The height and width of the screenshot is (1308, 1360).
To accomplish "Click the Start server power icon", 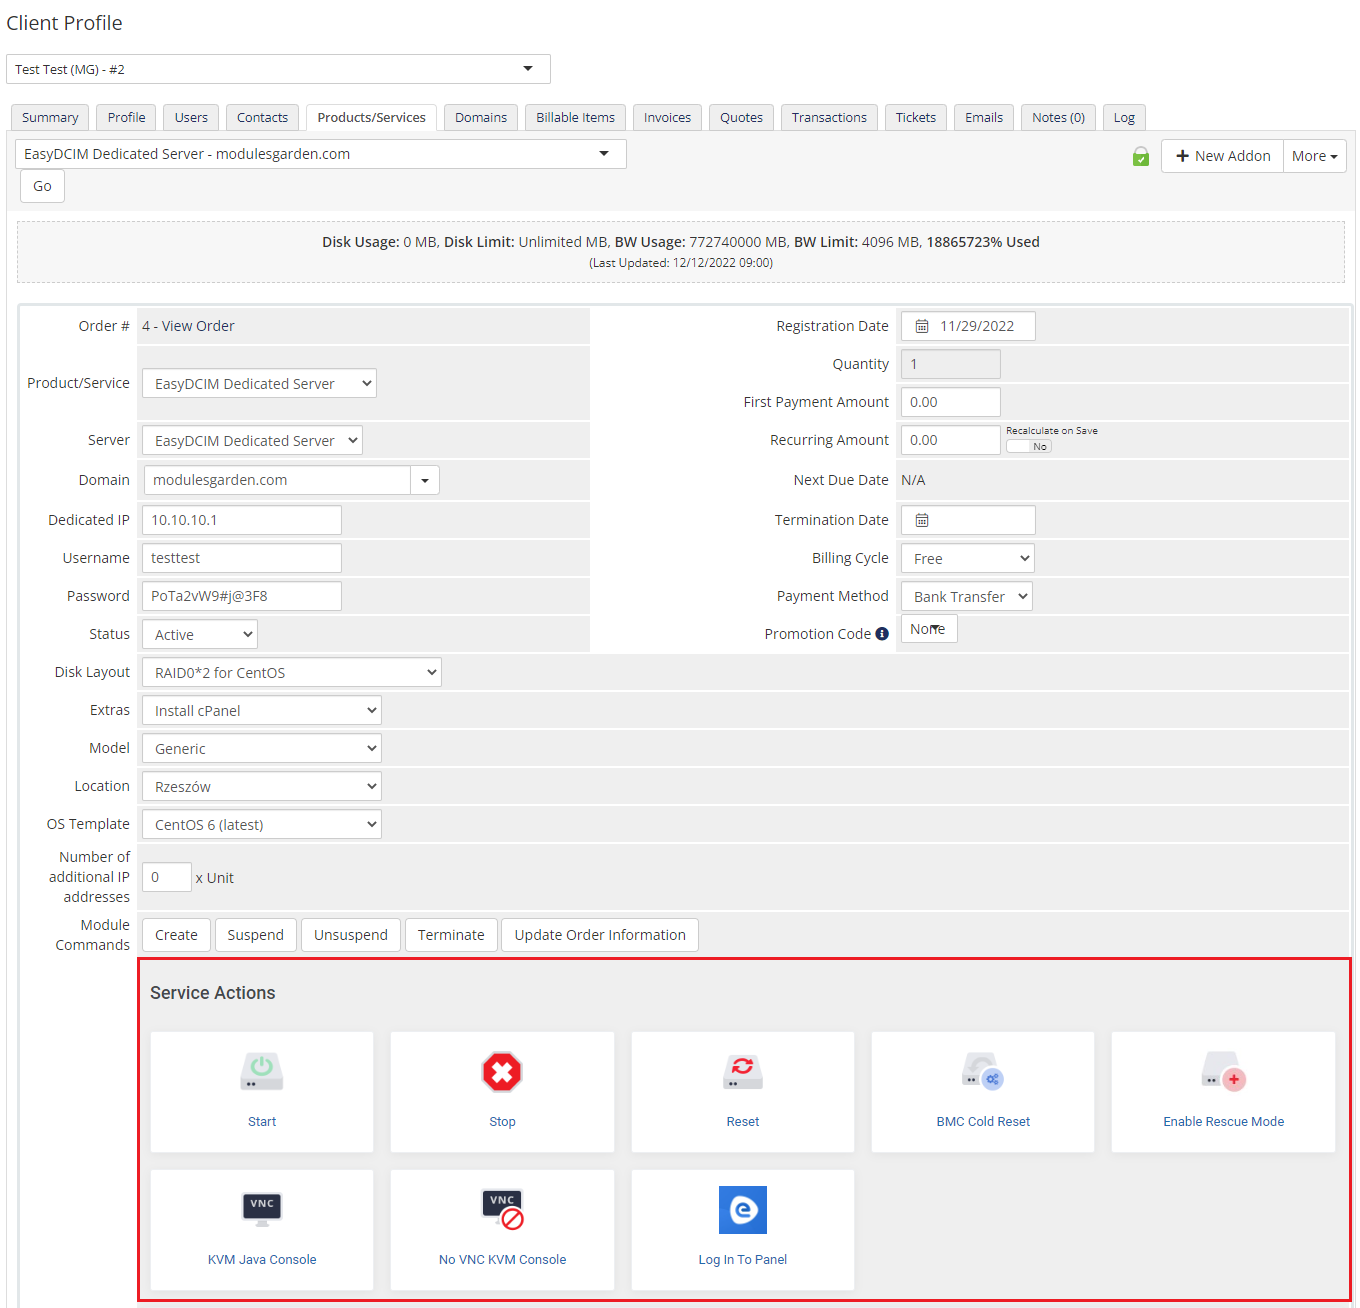I will coord(262,1071).
